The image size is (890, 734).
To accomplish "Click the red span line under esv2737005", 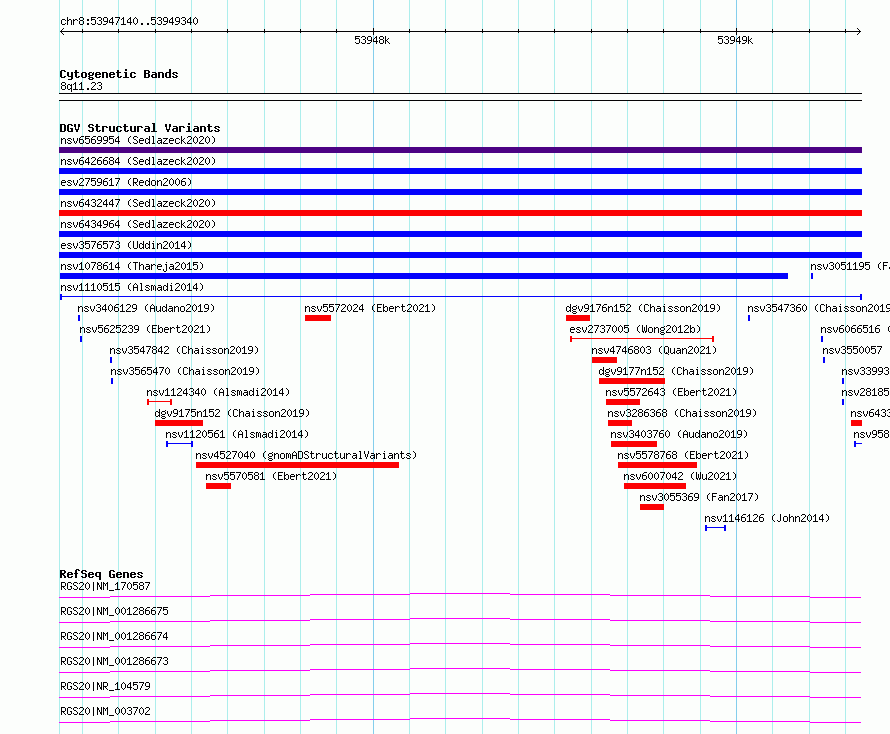I will coord(642,339).
